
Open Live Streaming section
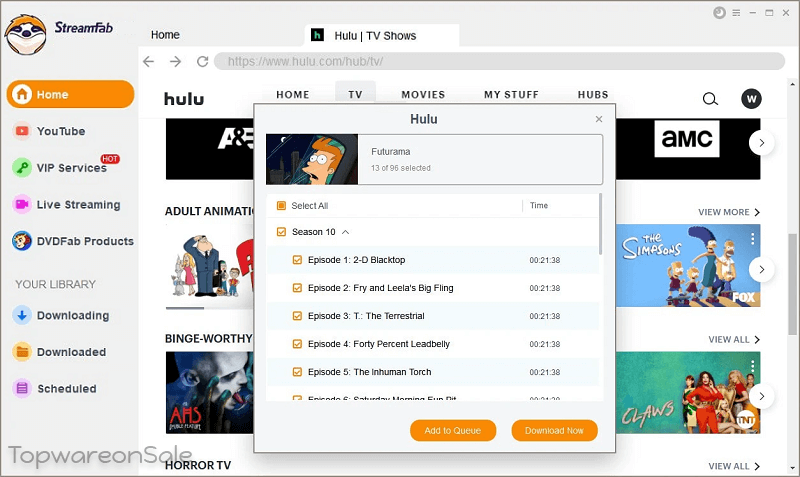point(67,205)
